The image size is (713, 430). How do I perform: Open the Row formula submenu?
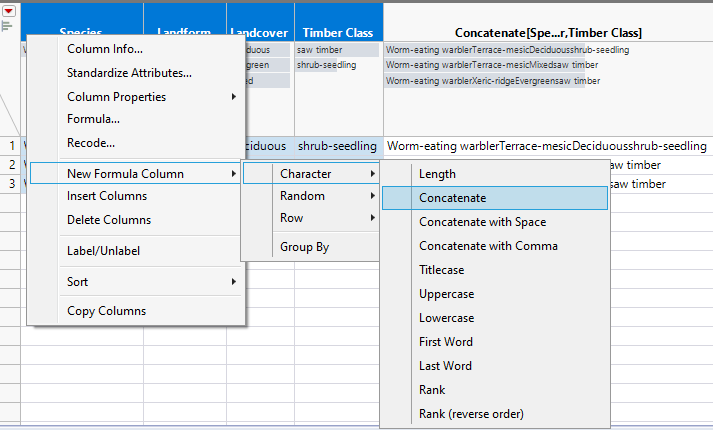(x=291, y=218)
